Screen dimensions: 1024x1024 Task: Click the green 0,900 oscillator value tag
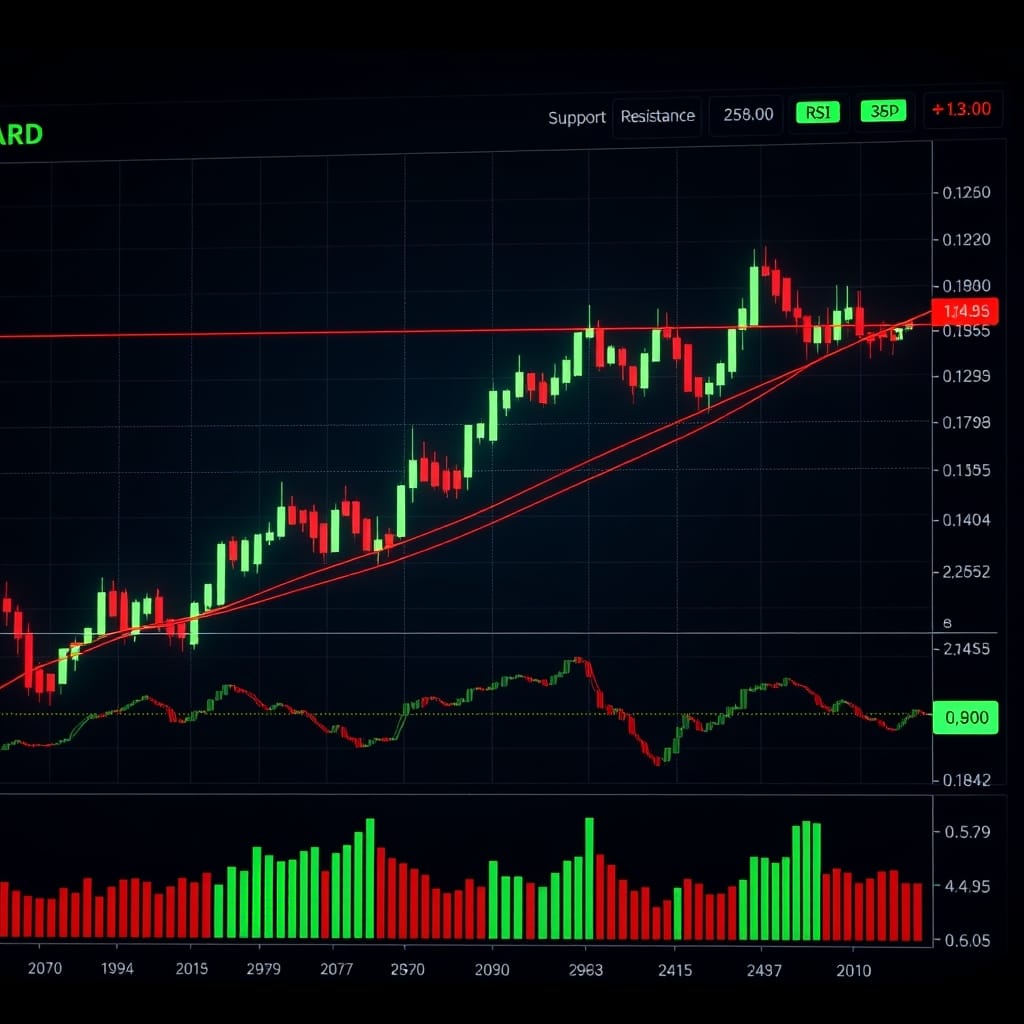[x=965, y=717]
